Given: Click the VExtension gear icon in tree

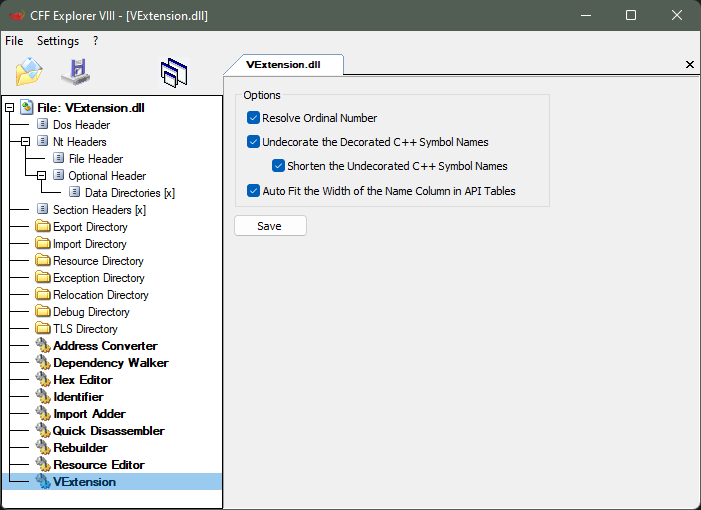Looking at the screenshot, I should click(43, 481).
